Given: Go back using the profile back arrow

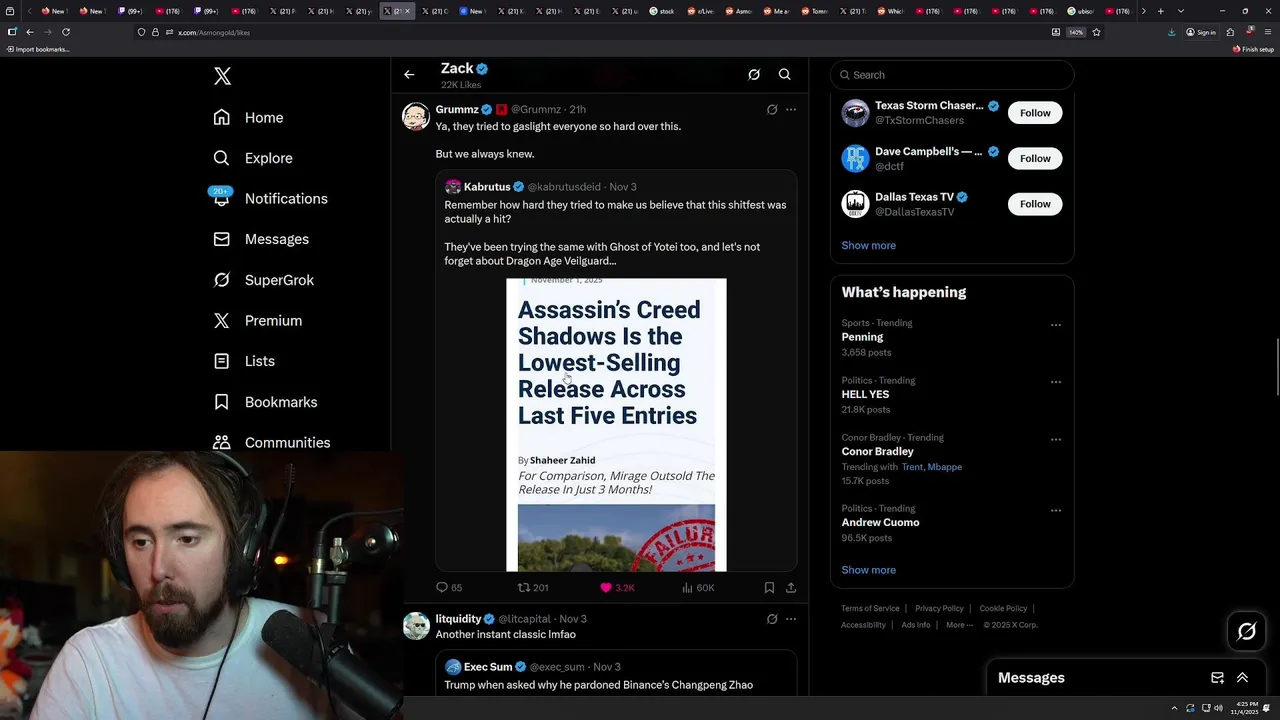Looking at the screenshot, I should (x=409, y=74).
